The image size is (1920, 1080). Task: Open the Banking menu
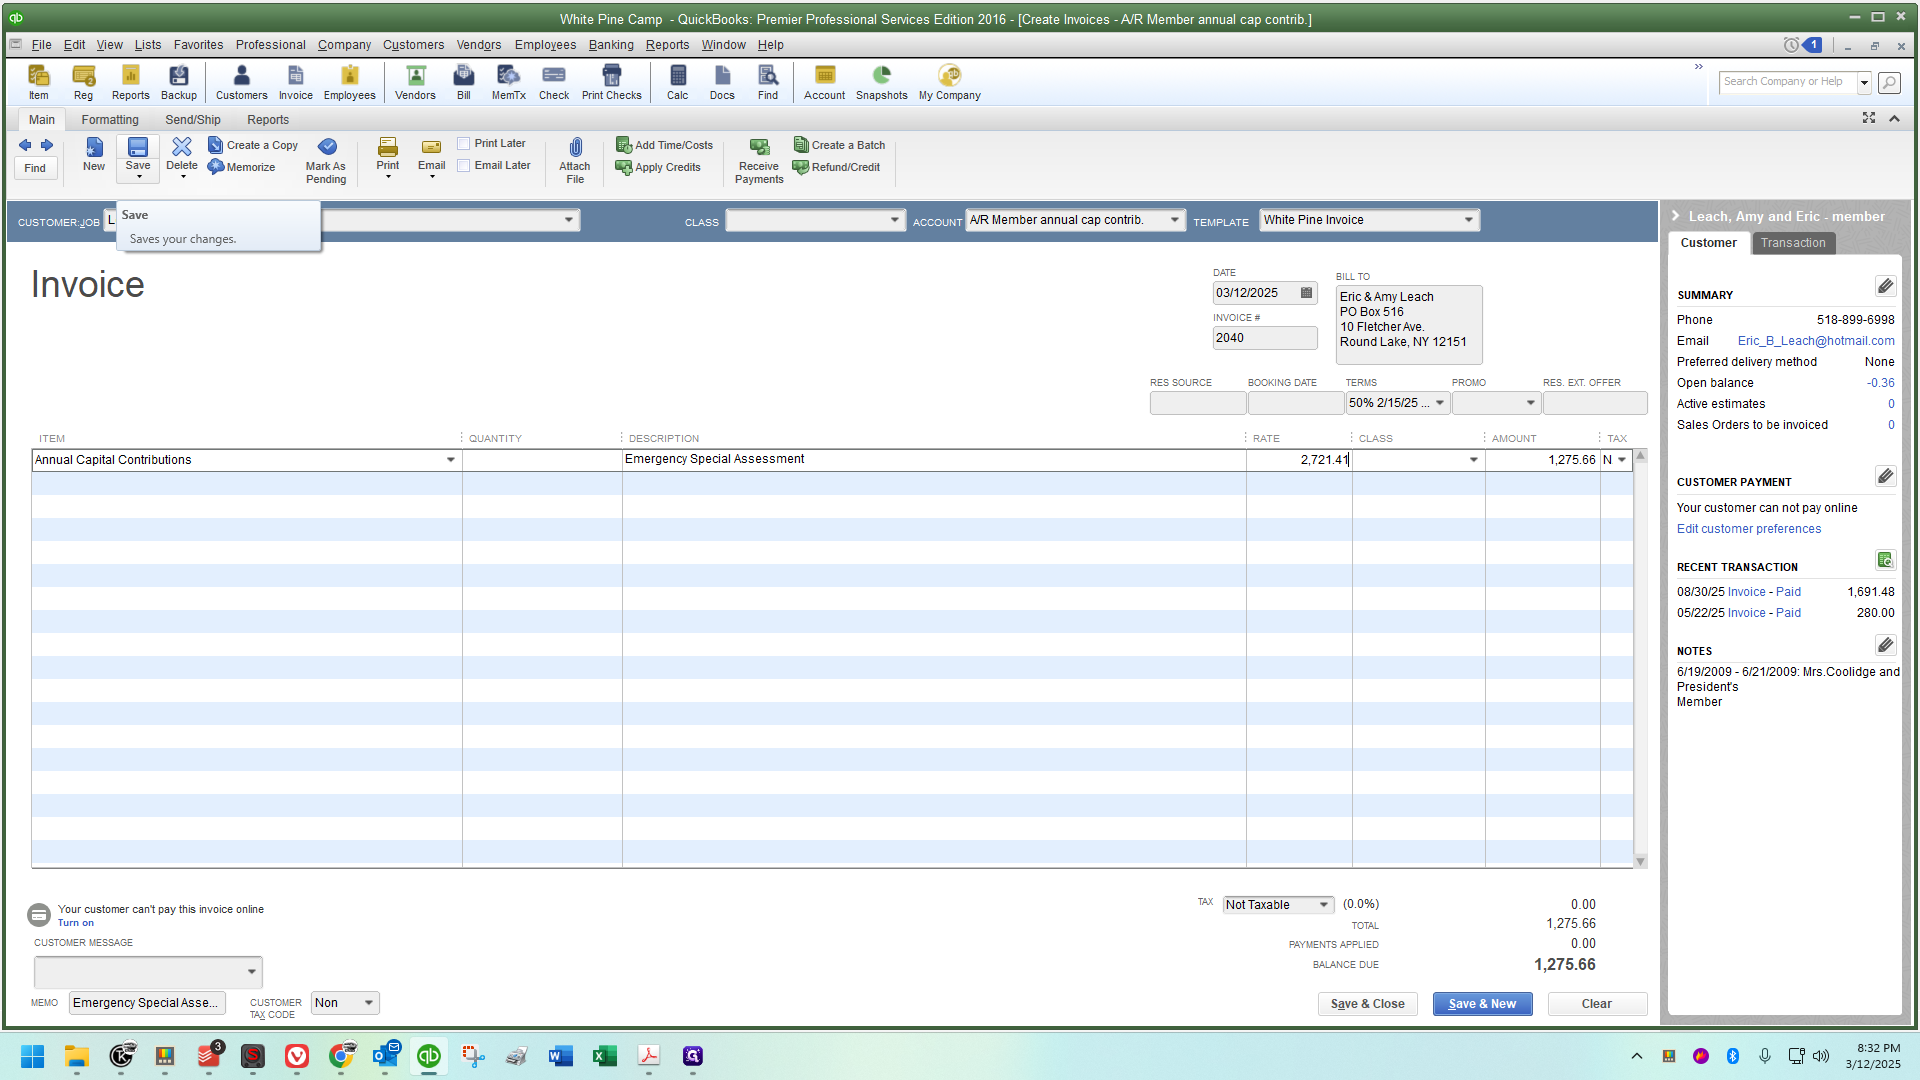click(611, 45)
